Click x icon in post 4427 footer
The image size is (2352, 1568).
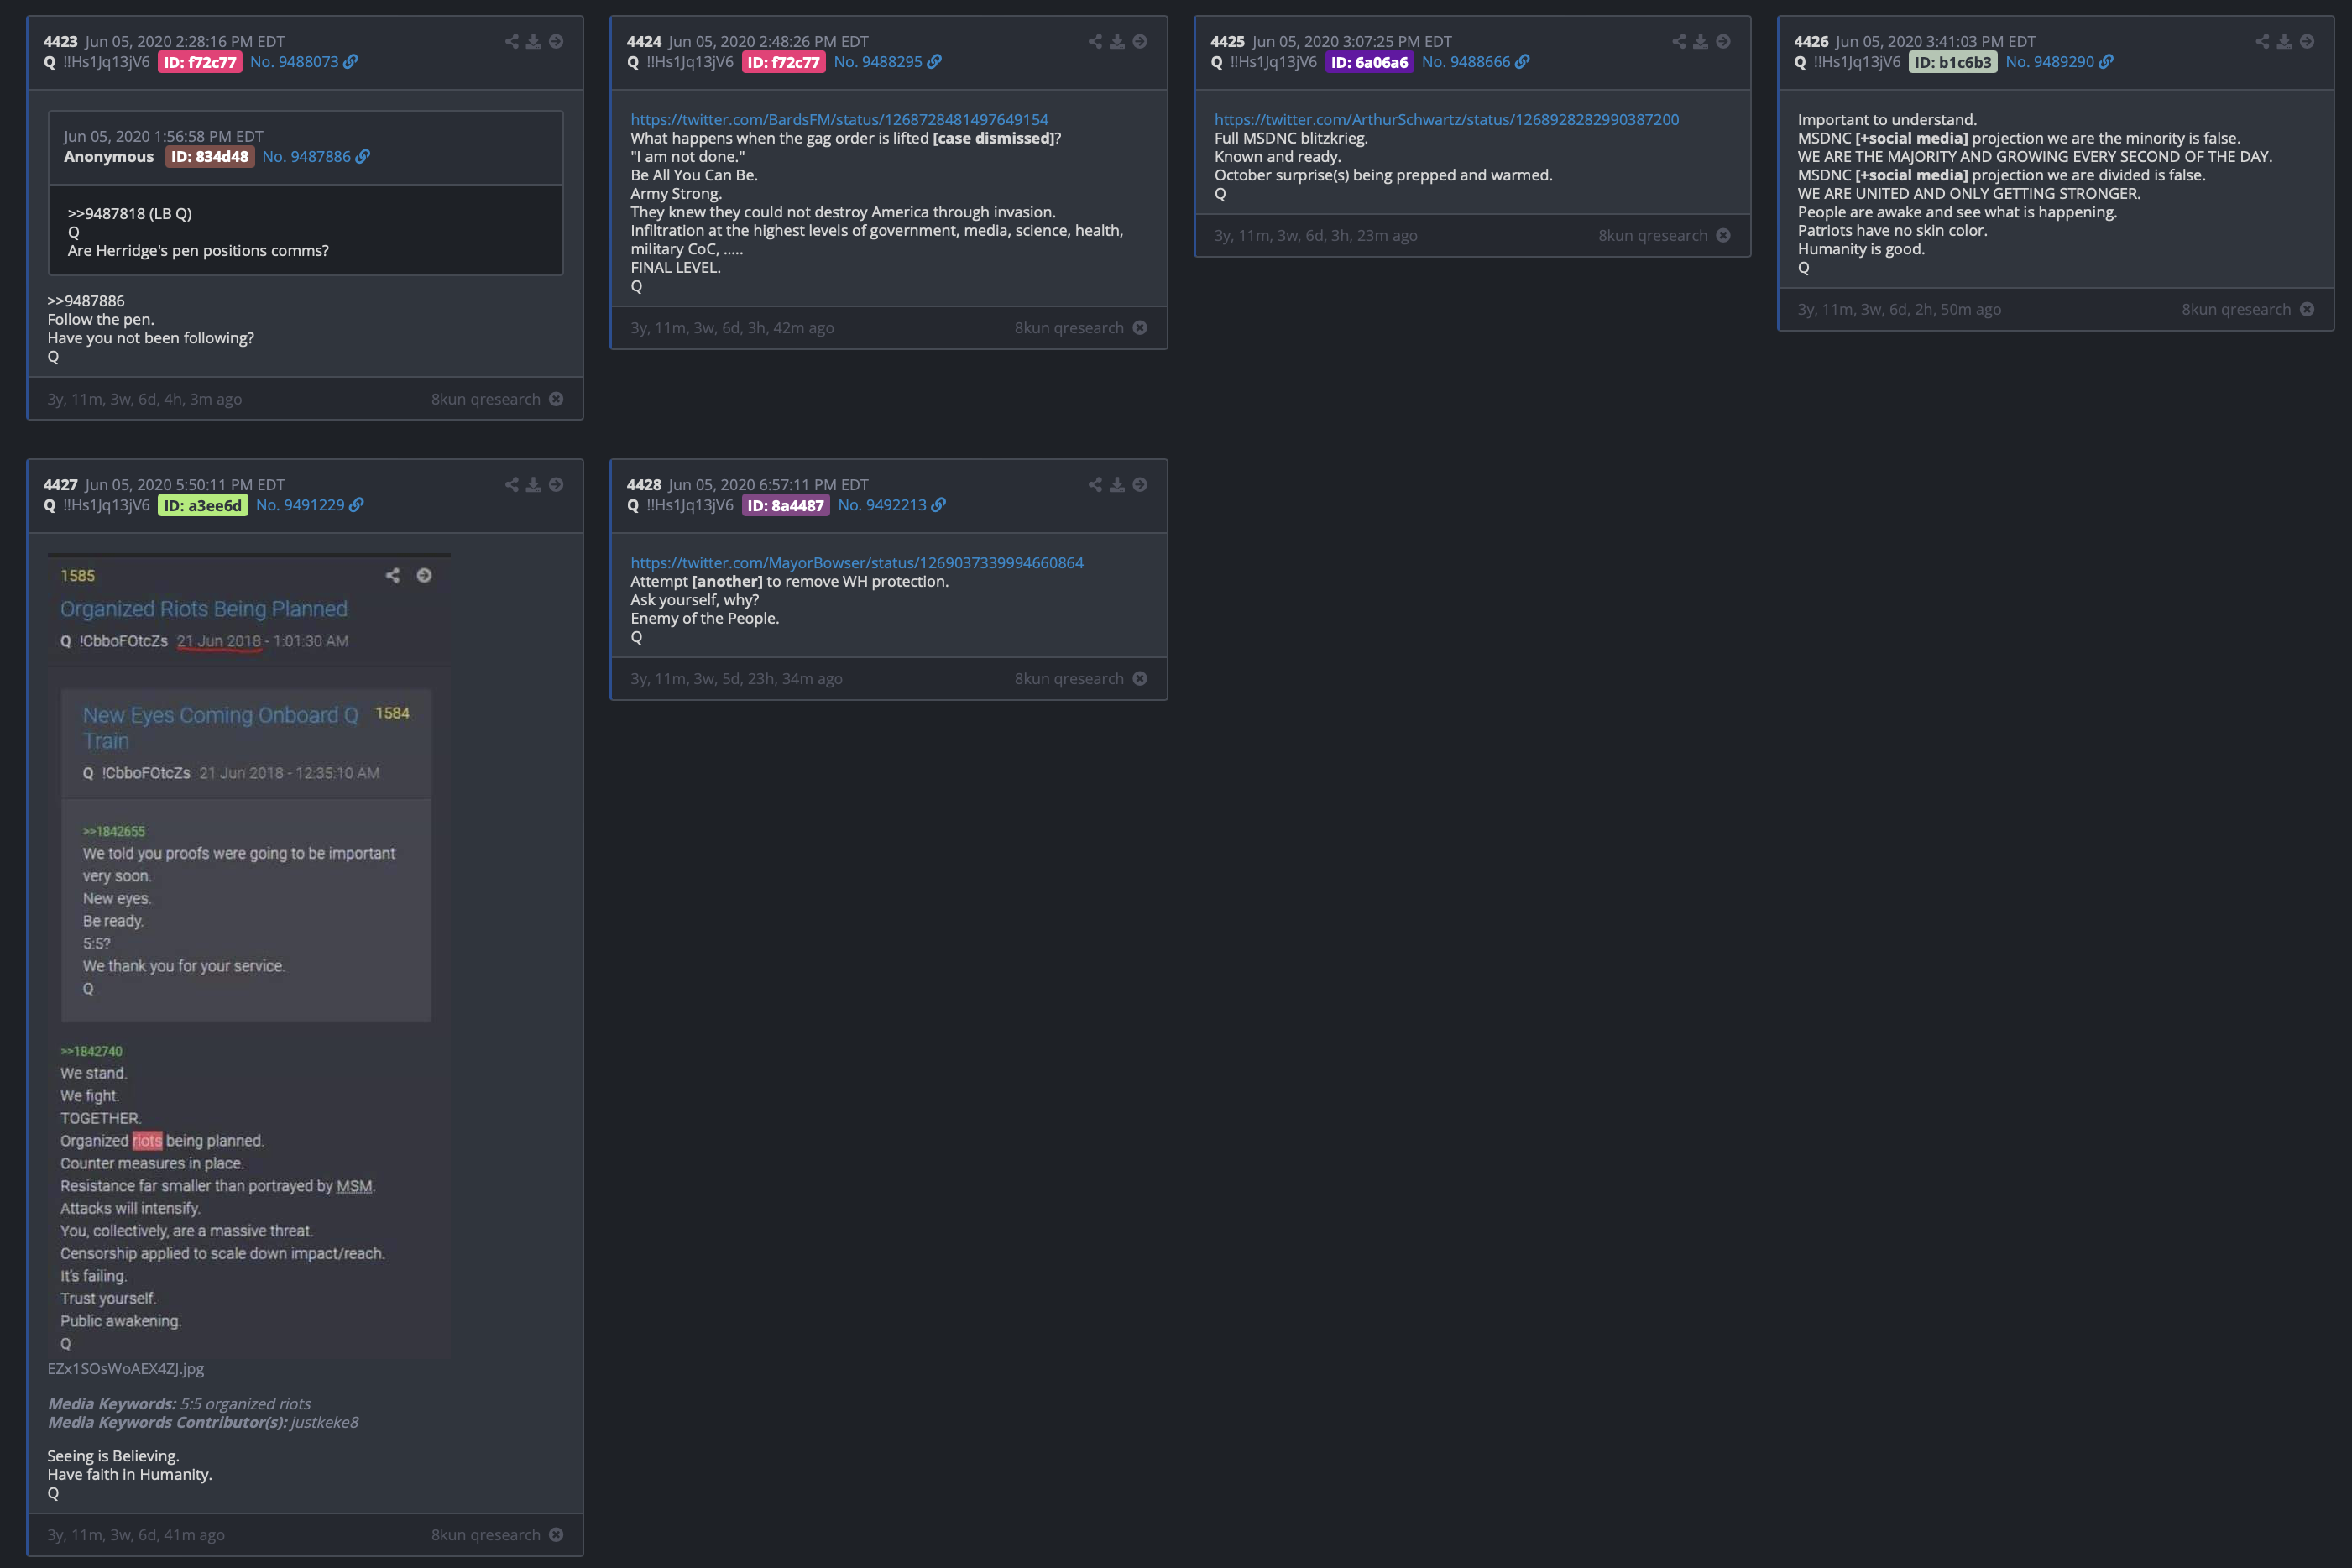coord(556,1535)
